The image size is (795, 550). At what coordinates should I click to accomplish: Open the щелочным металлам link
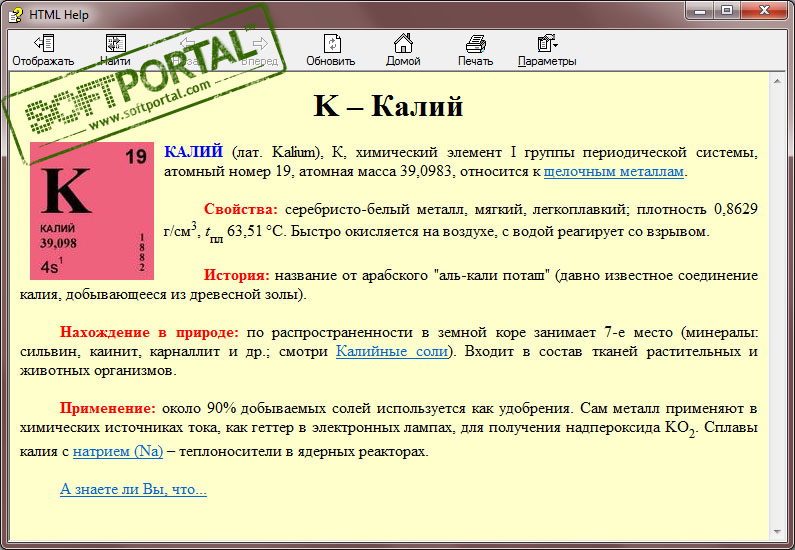[613, 171]
